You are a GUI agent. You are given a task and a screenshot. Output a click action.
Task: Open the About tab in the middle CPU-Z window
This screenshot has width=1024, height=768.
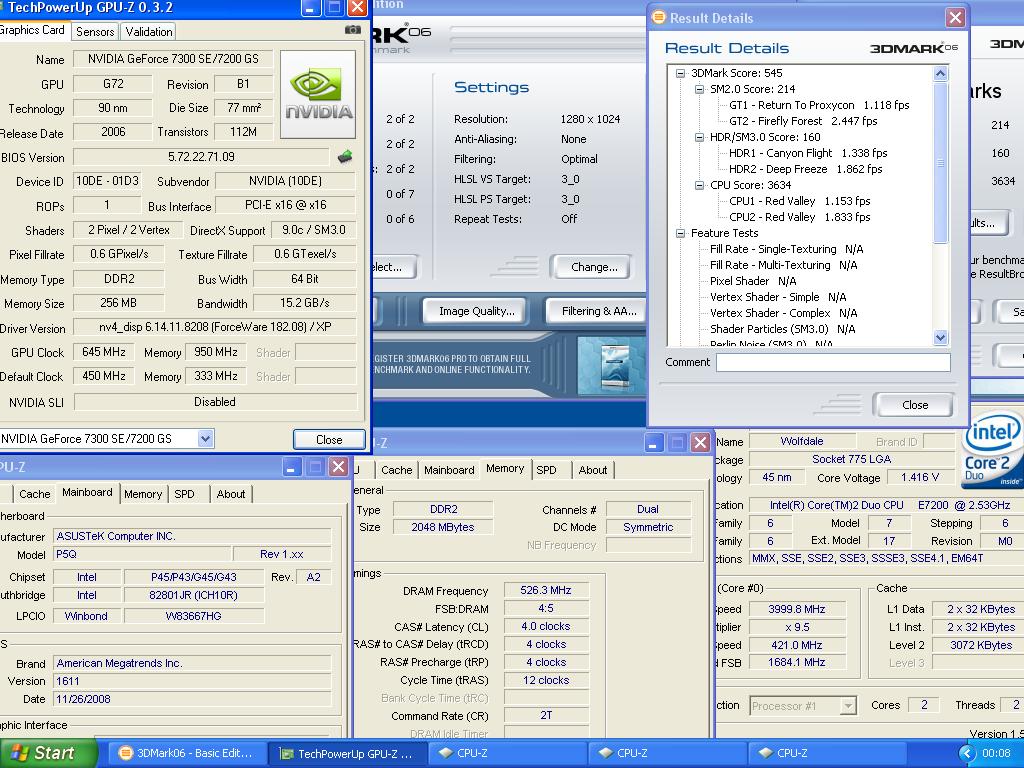[592, 470]
